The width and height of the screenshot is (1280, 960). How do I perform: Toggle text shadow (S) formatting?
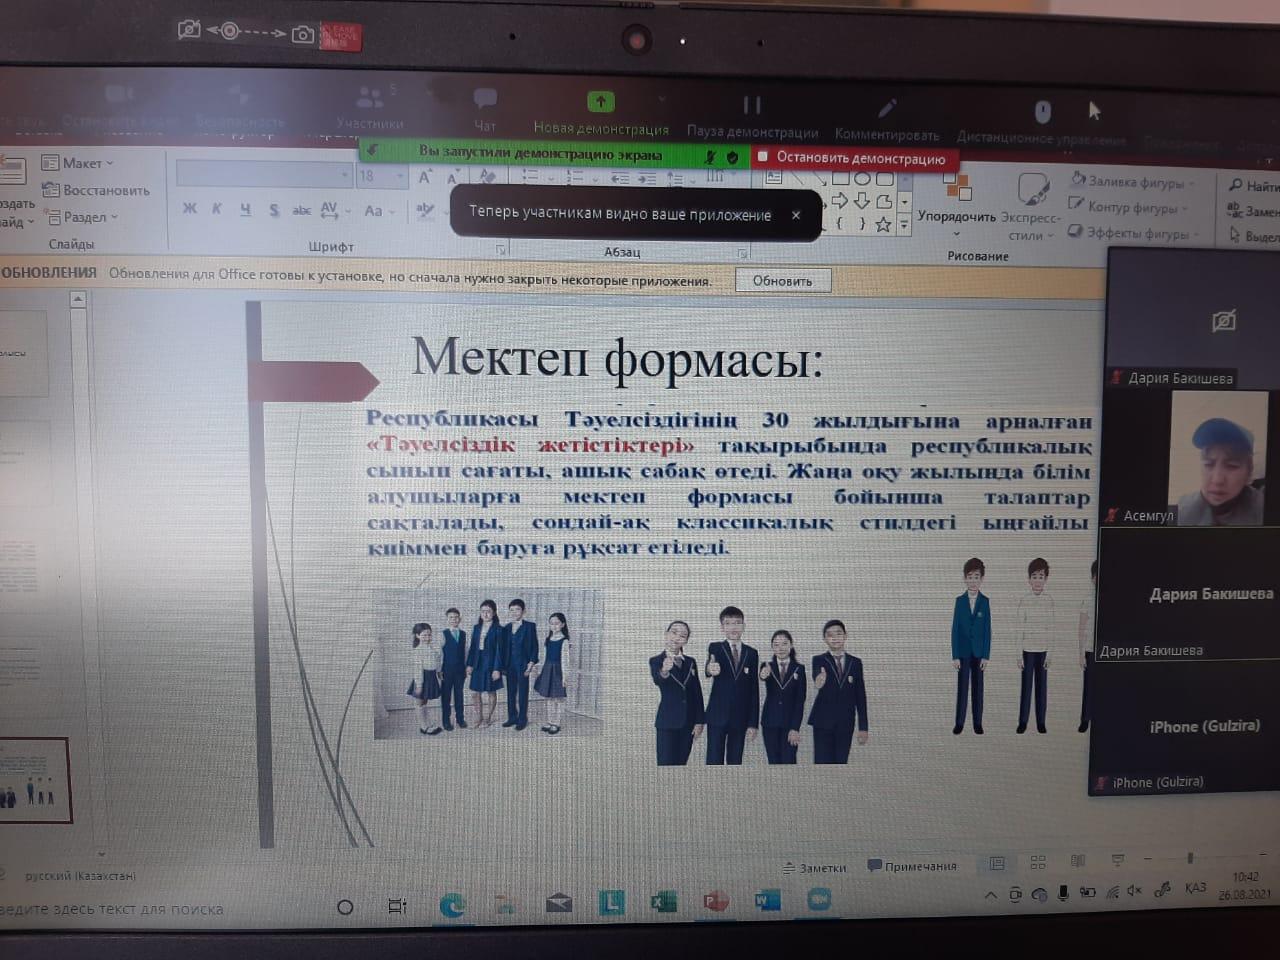pyautogui.click(x=274, y=210)
